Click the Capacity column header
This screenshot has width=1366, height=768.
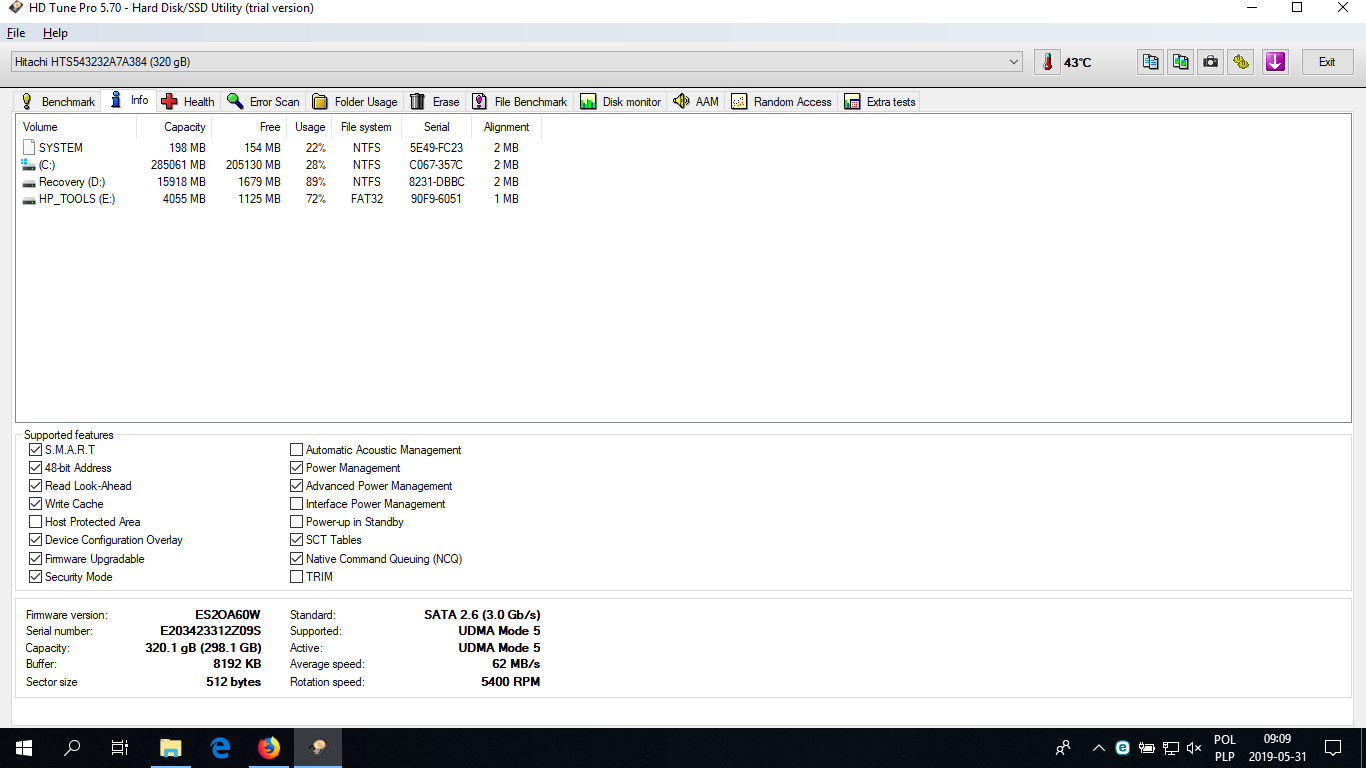[174, 127]
